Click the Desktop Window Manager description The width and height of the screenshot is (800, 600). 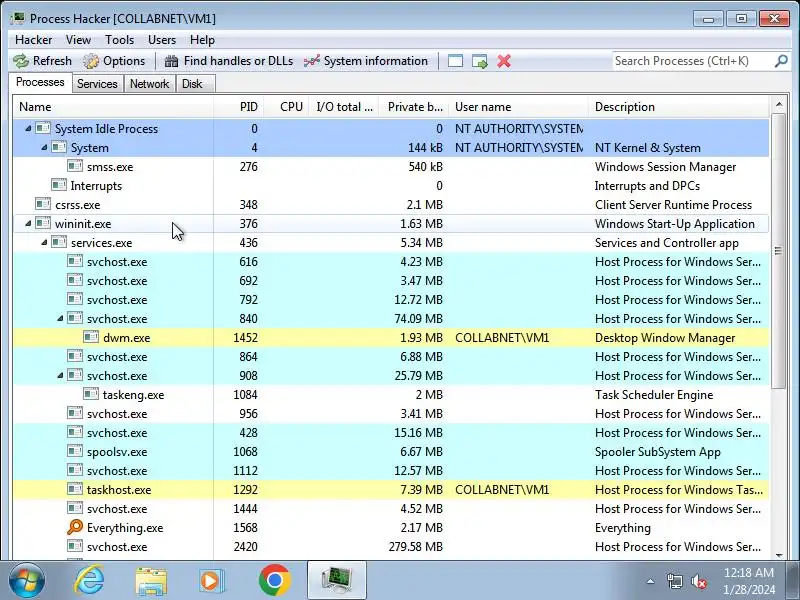coord(665,338)
